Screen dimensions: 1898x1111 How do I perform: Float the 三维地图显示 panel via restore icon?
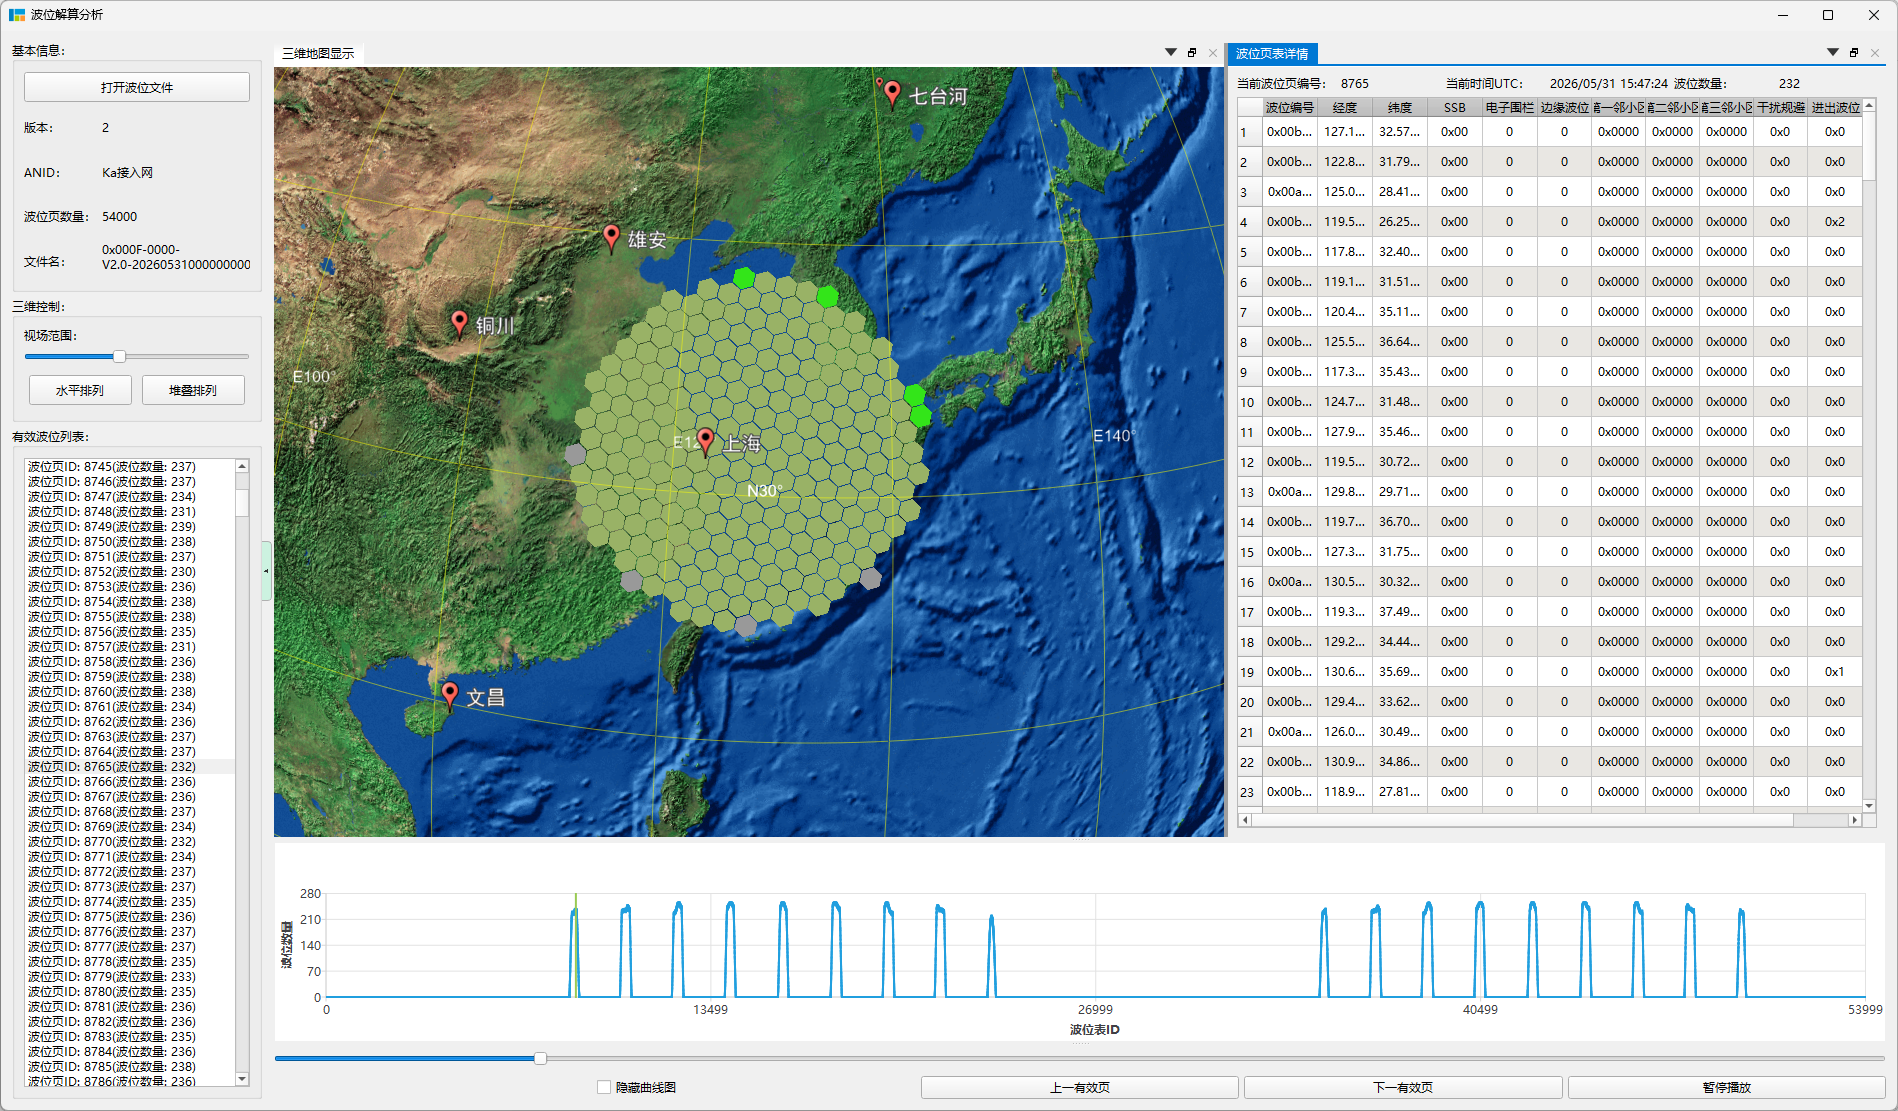(1192, 53)
